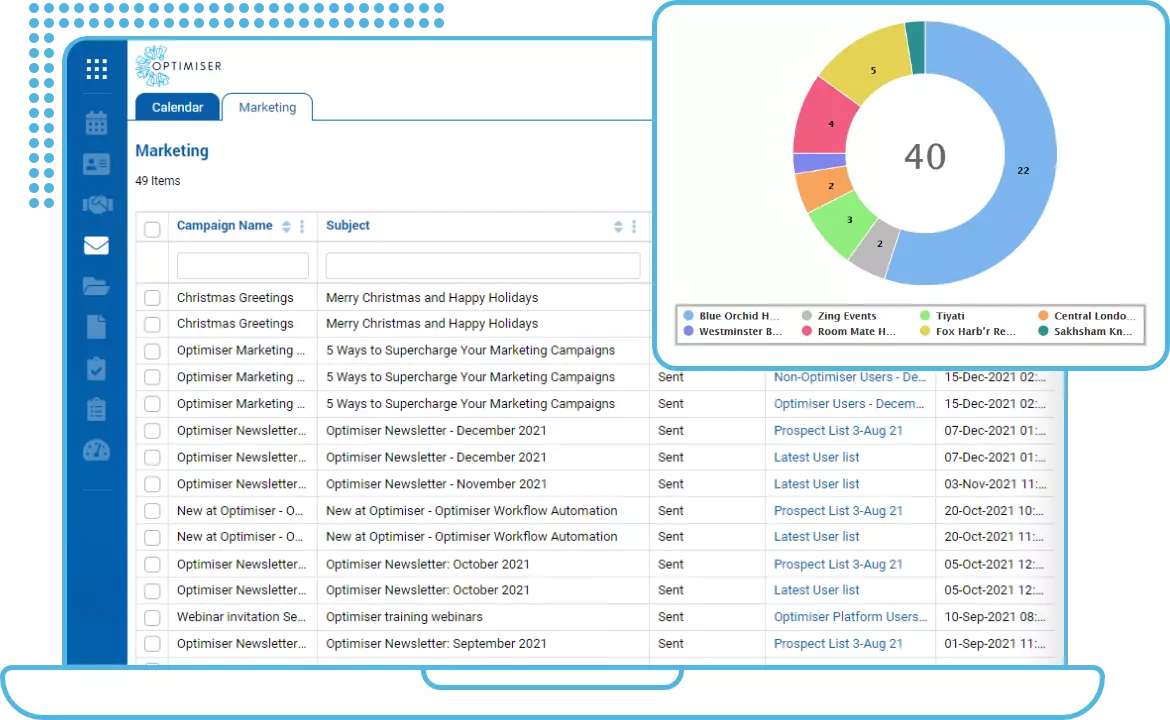The width and height of the screenshot is (1170, 720).
Task: Open the Subject column options menu
Action: (634, 227)
